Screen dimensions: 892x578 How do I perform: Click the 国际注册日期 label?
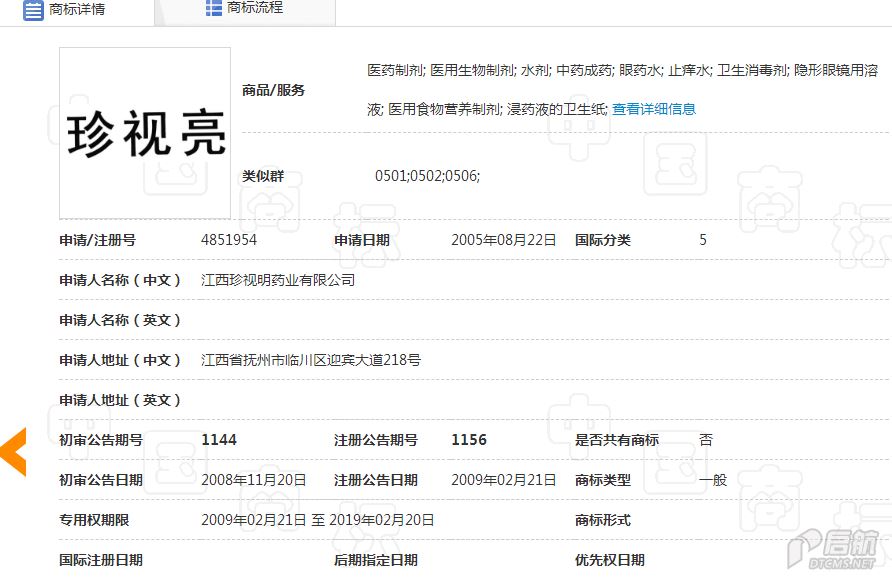click(101, 560)
